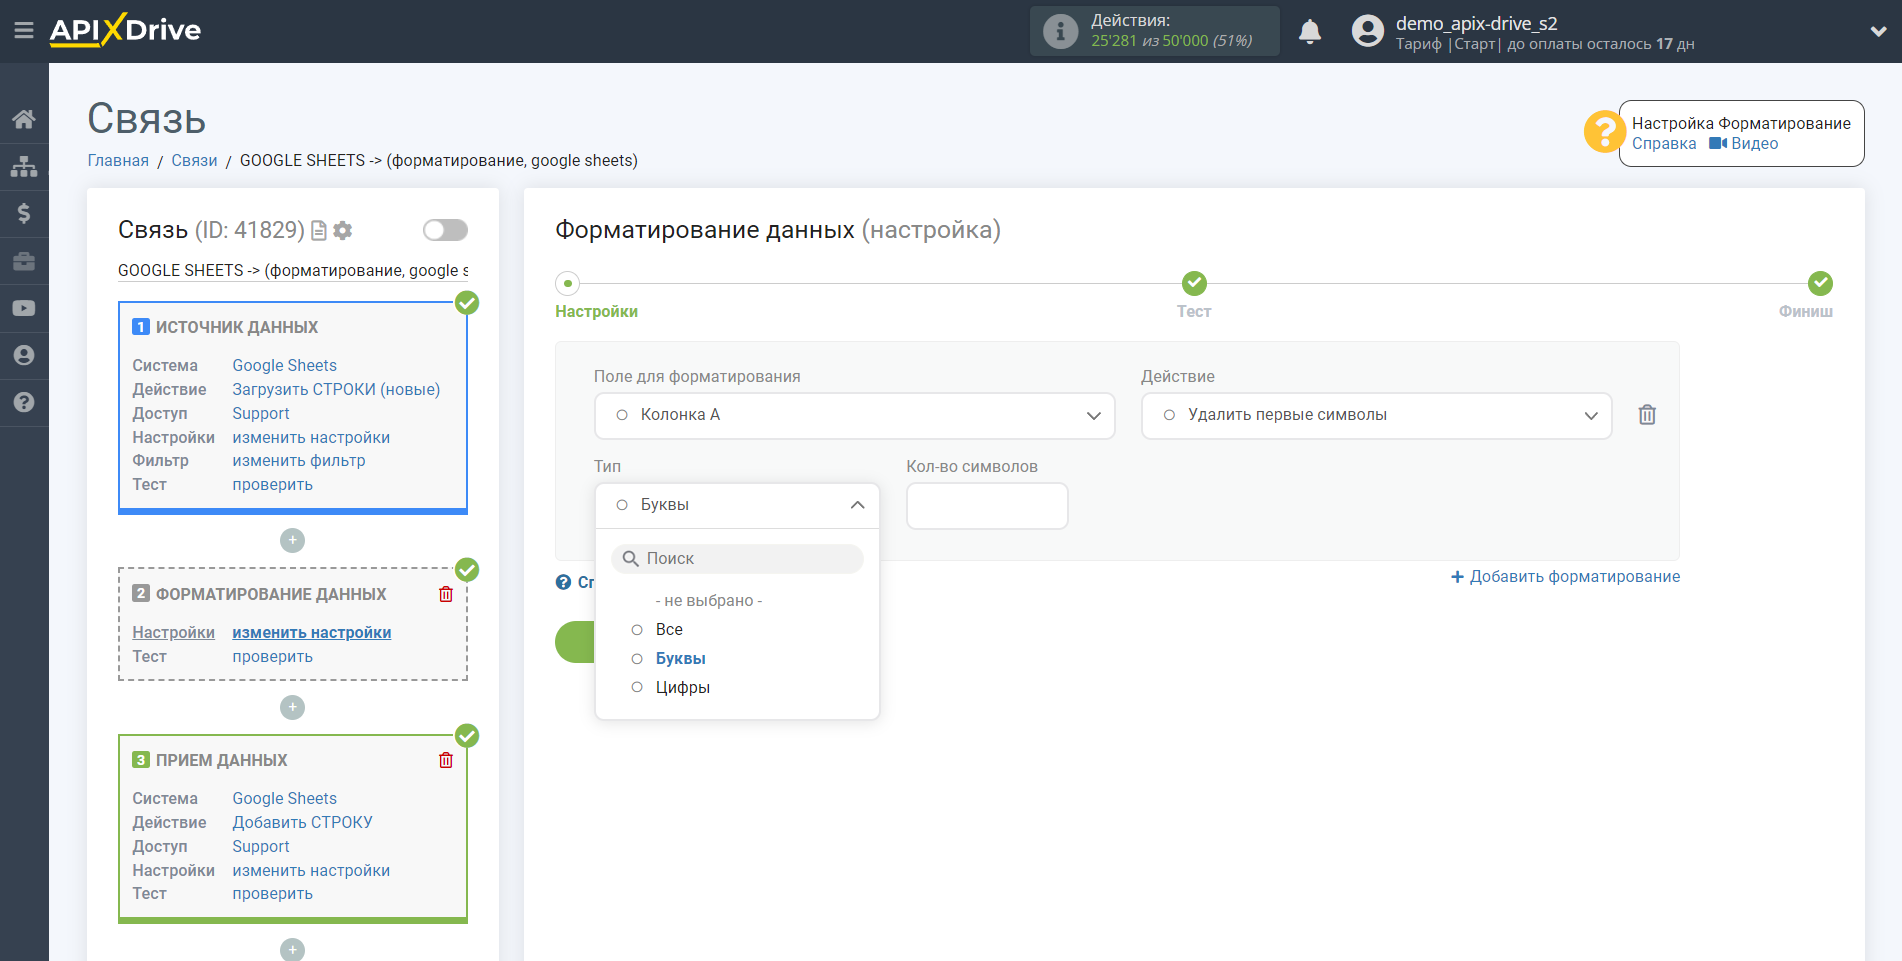Click the yellow help question mark icon

[1604, 132]
